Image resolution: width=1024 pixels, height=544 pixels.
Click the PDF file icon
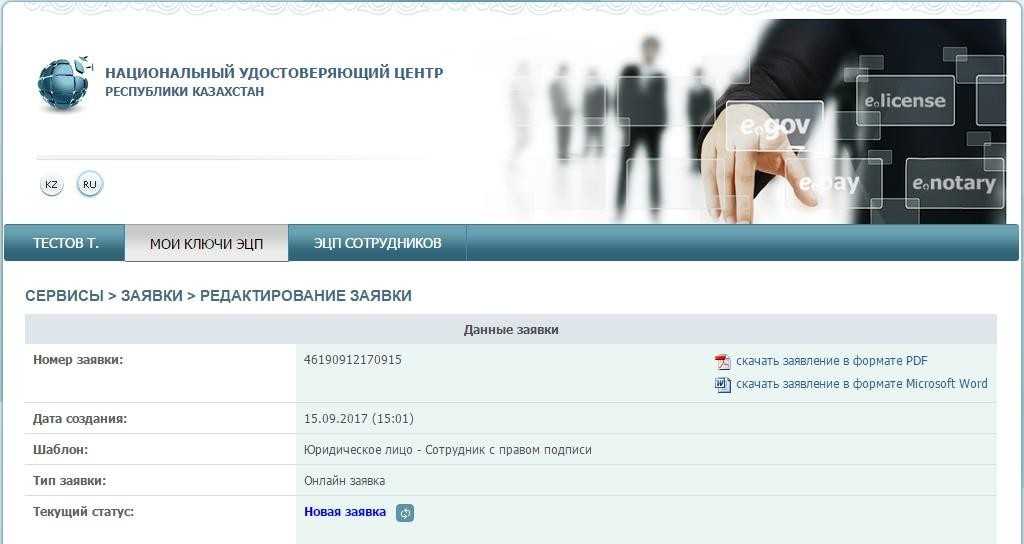[722, 362]
